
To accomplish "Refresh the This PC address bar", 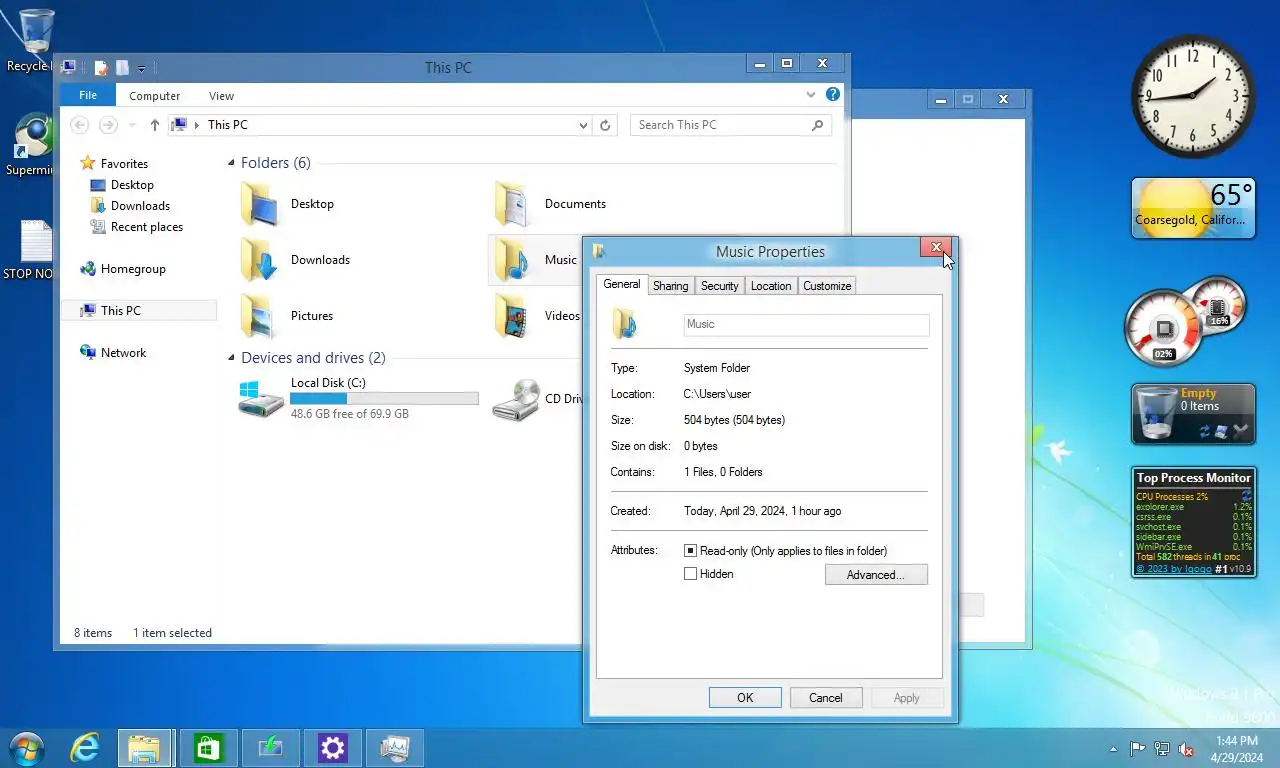I will point(605,125).
